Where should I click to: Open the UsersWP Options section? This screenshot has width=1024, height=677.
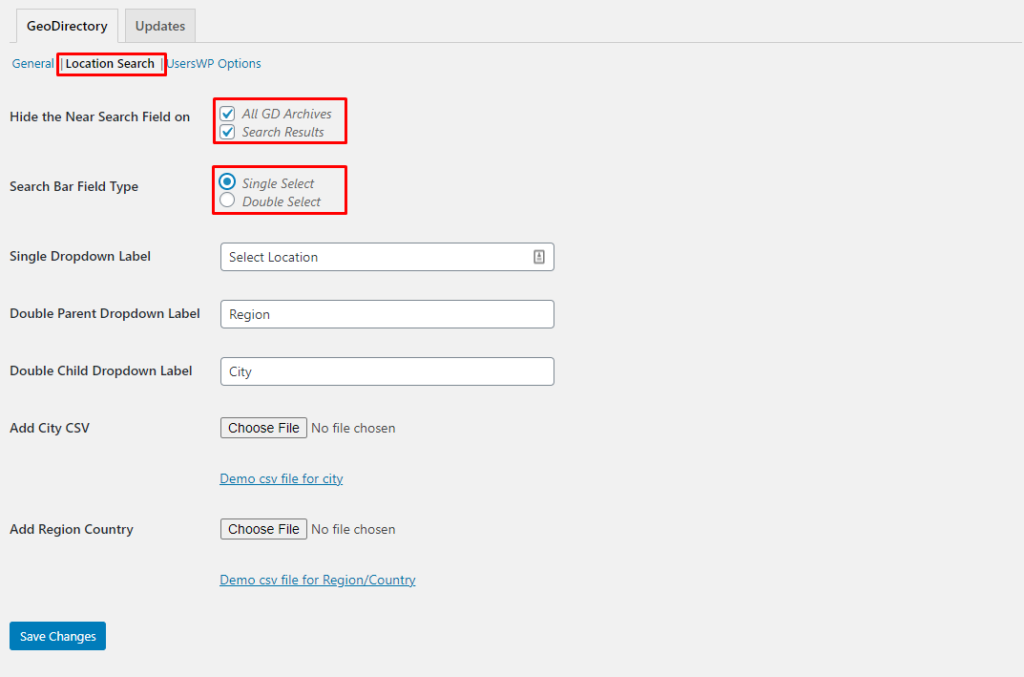coord(213,63)
